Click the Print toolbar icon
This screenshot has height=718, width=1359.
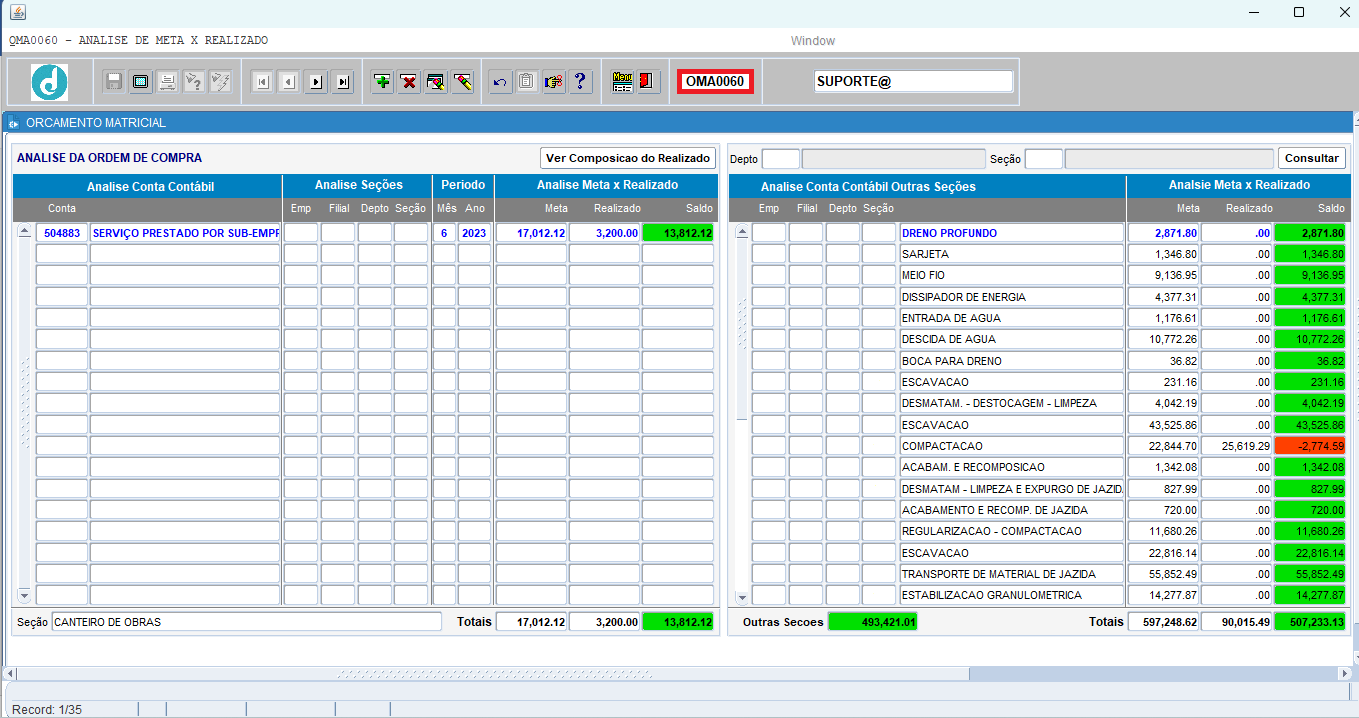click(x=168, y=82)
